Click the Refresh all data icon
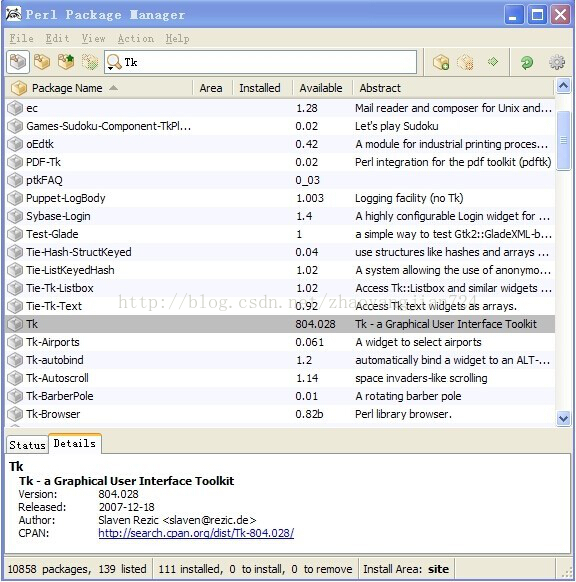This screenshot has height=582, width=576. coord(527,62)
